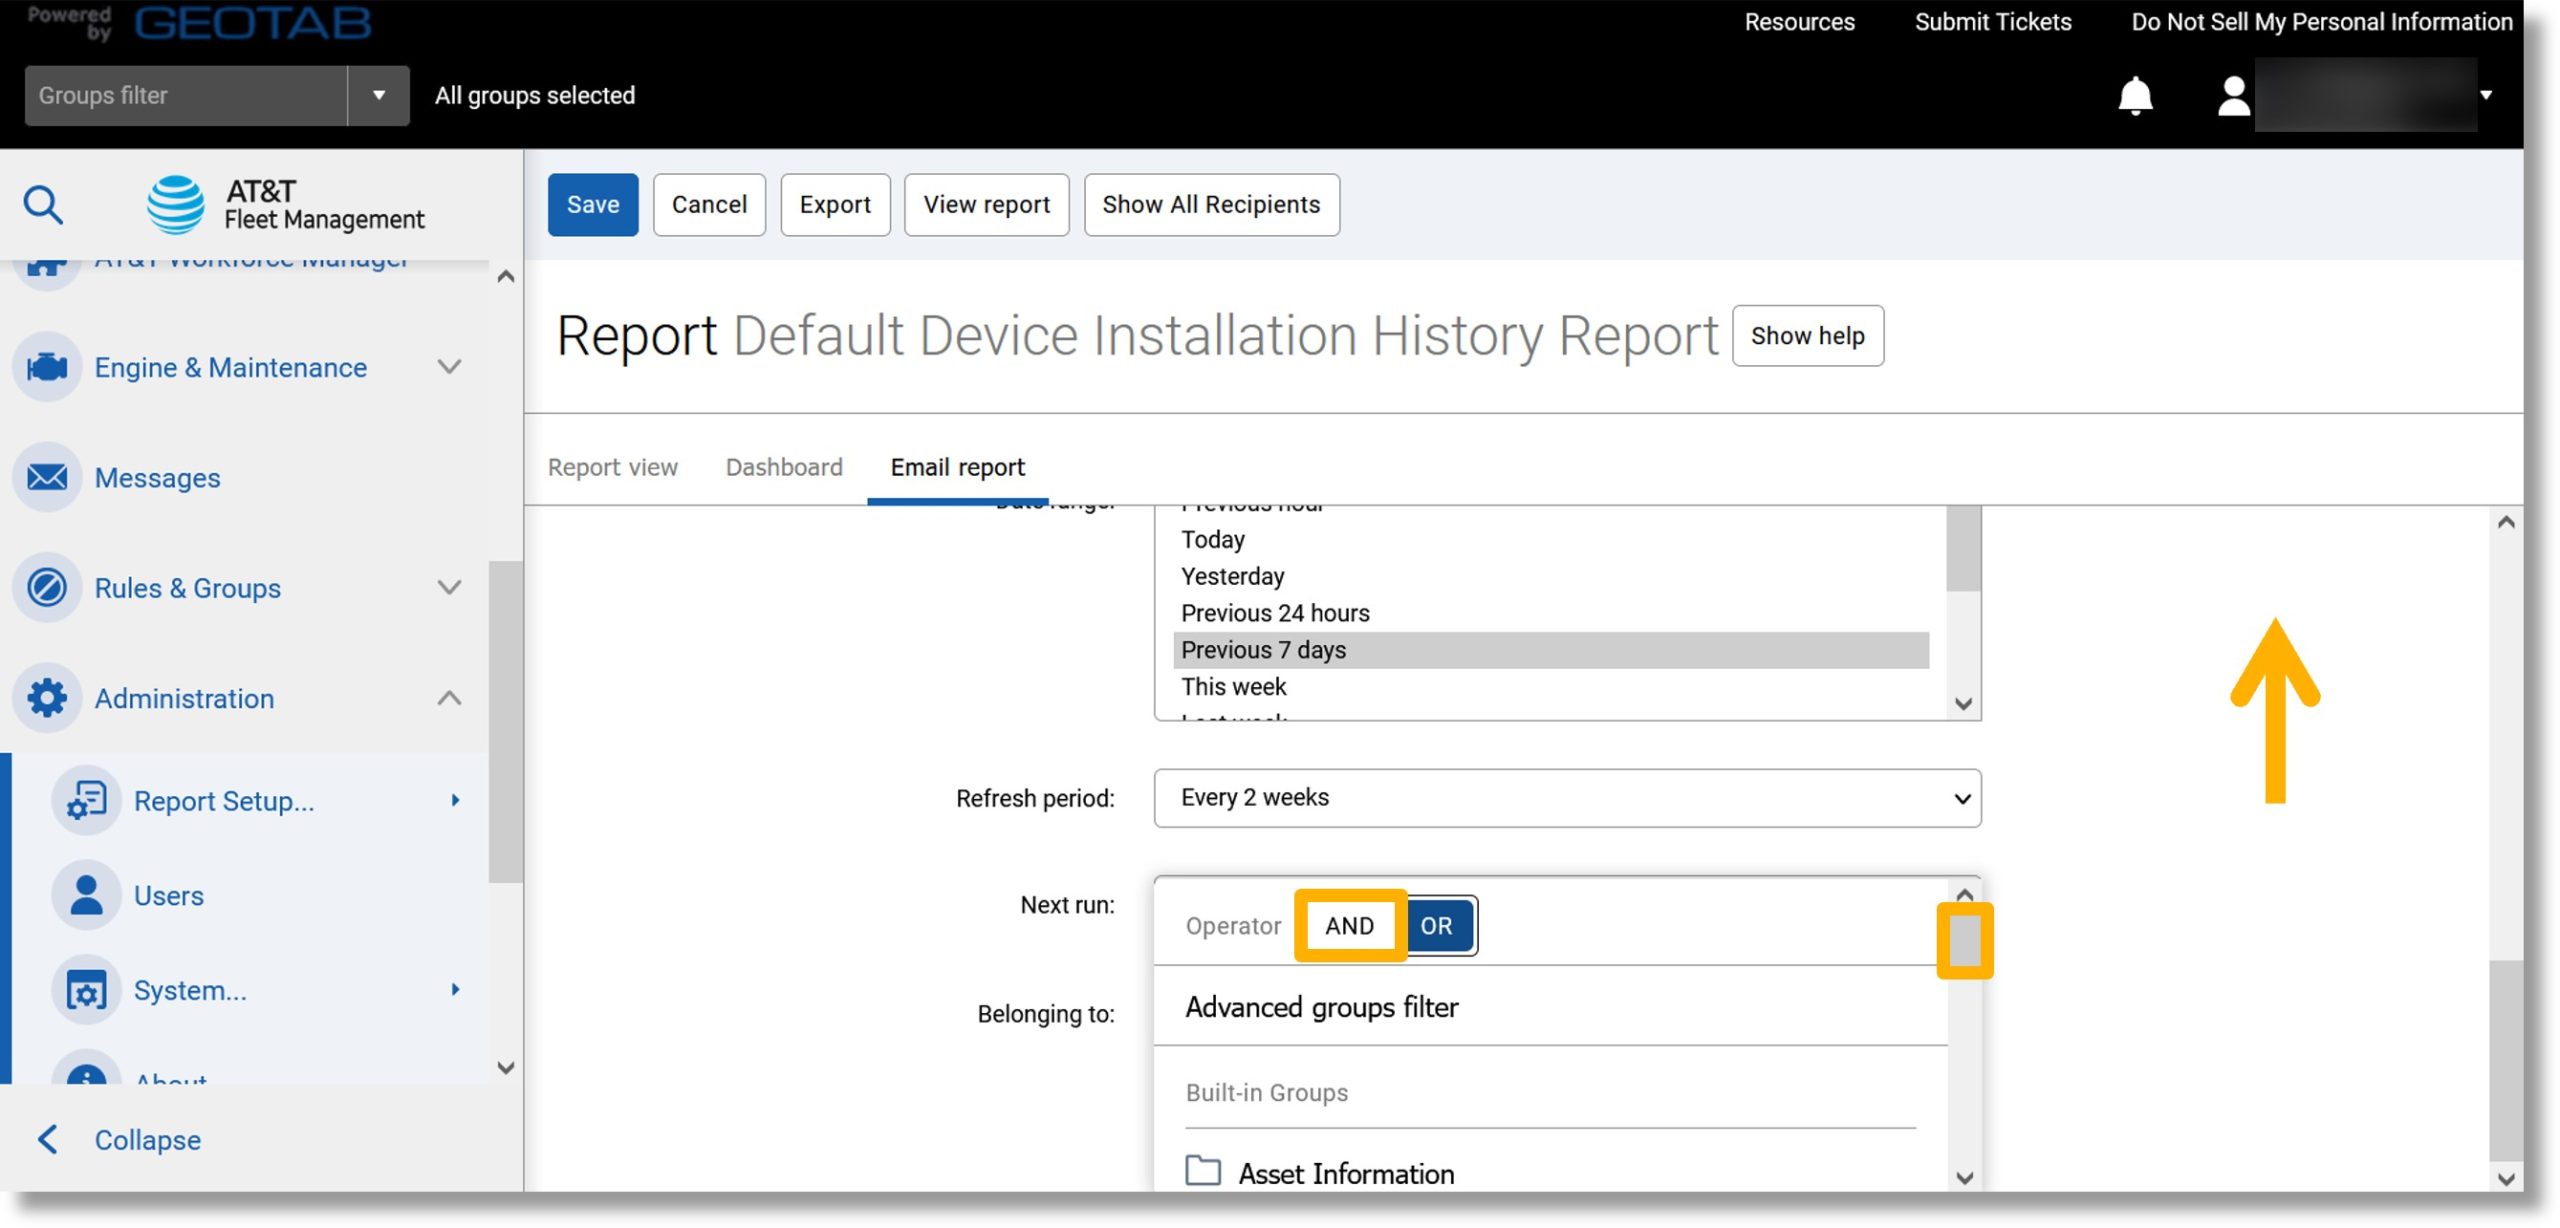The height and width of the screenshot is (1228, 2560).
Task: Click the Cancel button
Action: (709, 204)
